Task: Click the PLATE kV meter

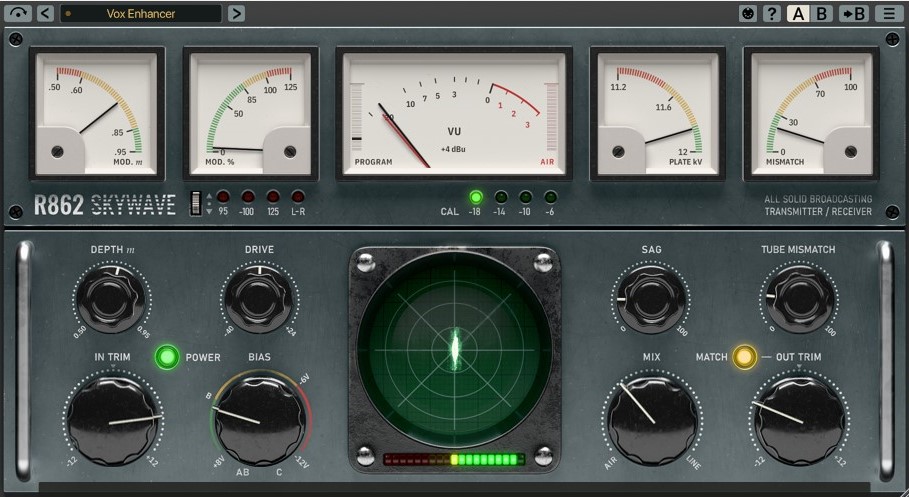Action: [x=657, y=114]
